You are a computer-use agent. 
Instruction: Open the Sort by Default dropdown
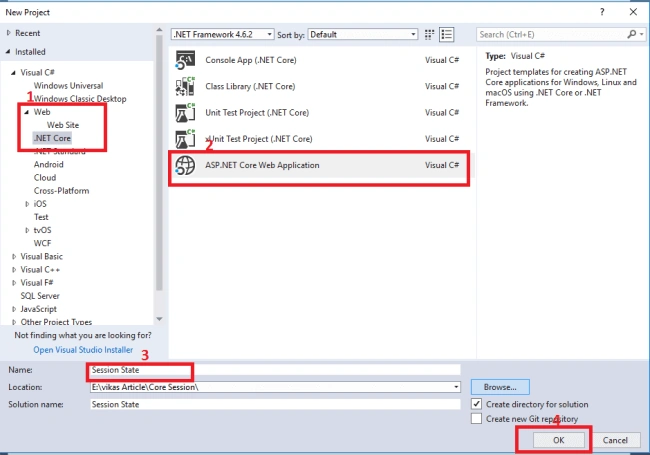tap(363, 34)
